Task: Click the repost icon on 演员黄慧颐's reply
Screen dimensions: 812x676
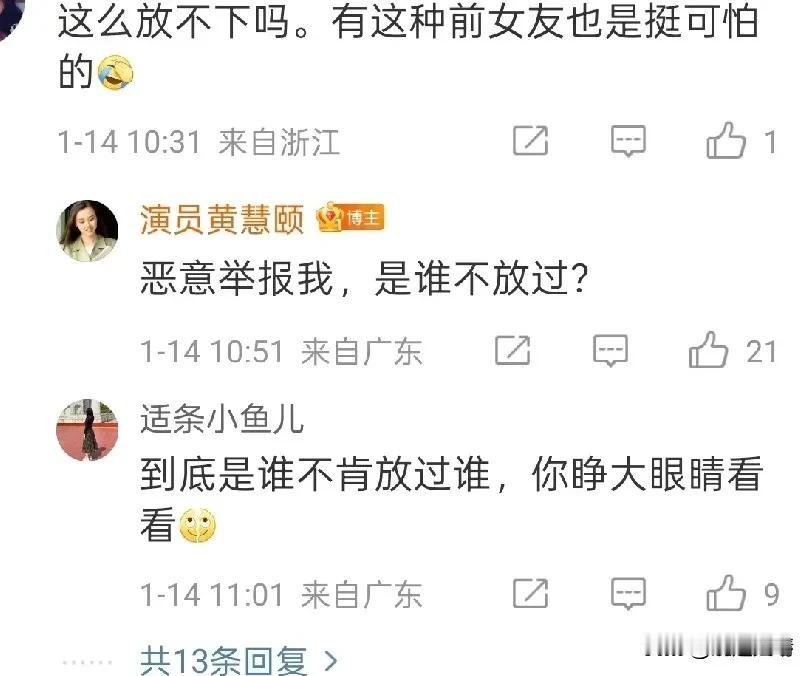Action: 512,350
